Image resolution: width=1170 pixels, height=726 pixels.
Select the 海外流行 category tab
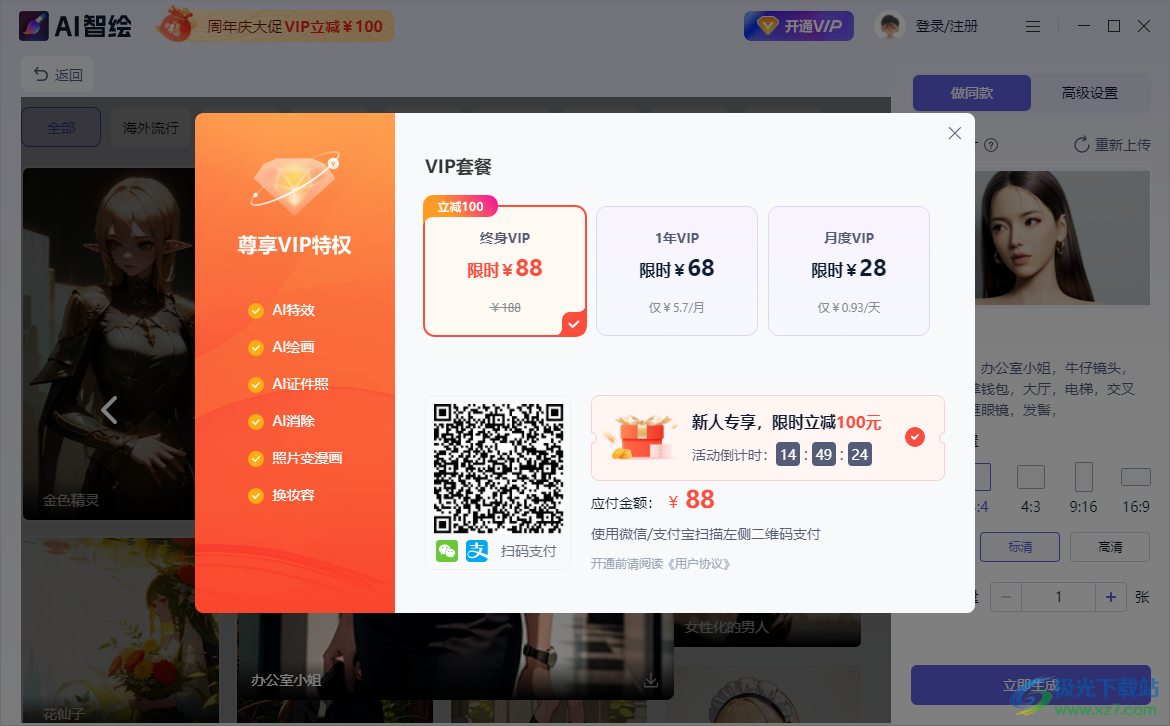[150, 127]
